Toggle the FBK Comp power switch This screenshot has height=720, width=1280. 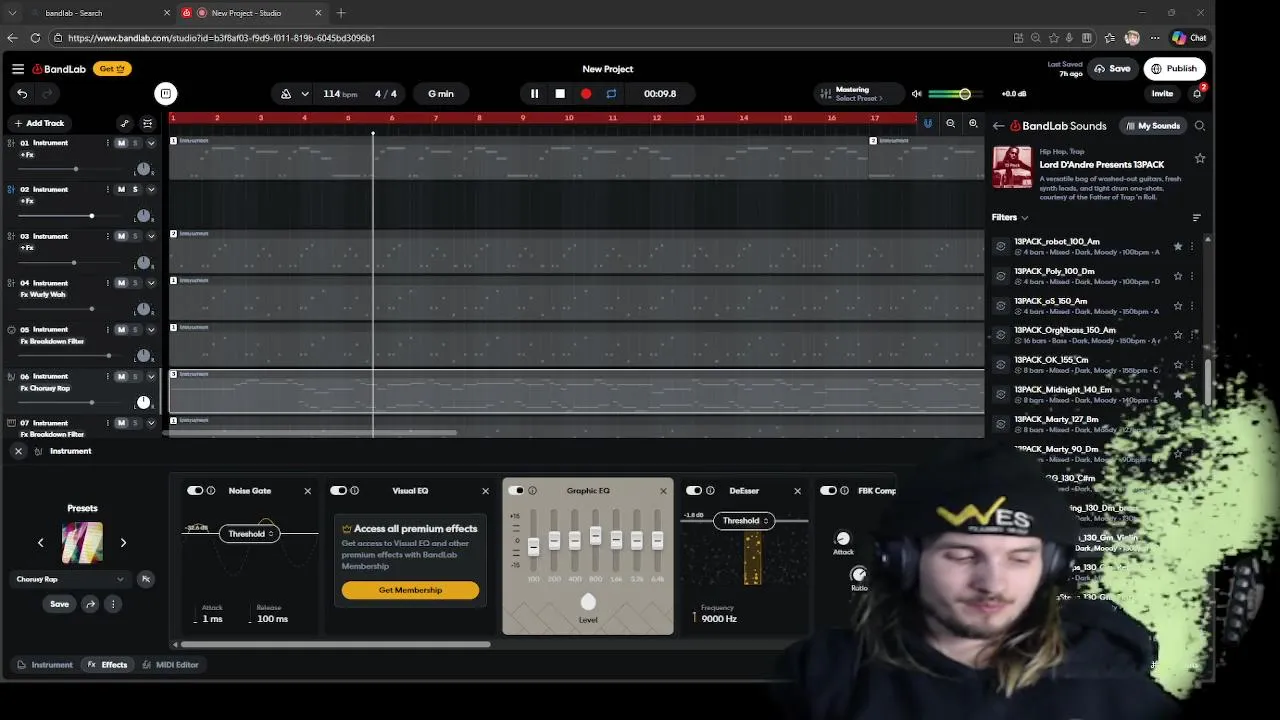click(x=828, y=491)
